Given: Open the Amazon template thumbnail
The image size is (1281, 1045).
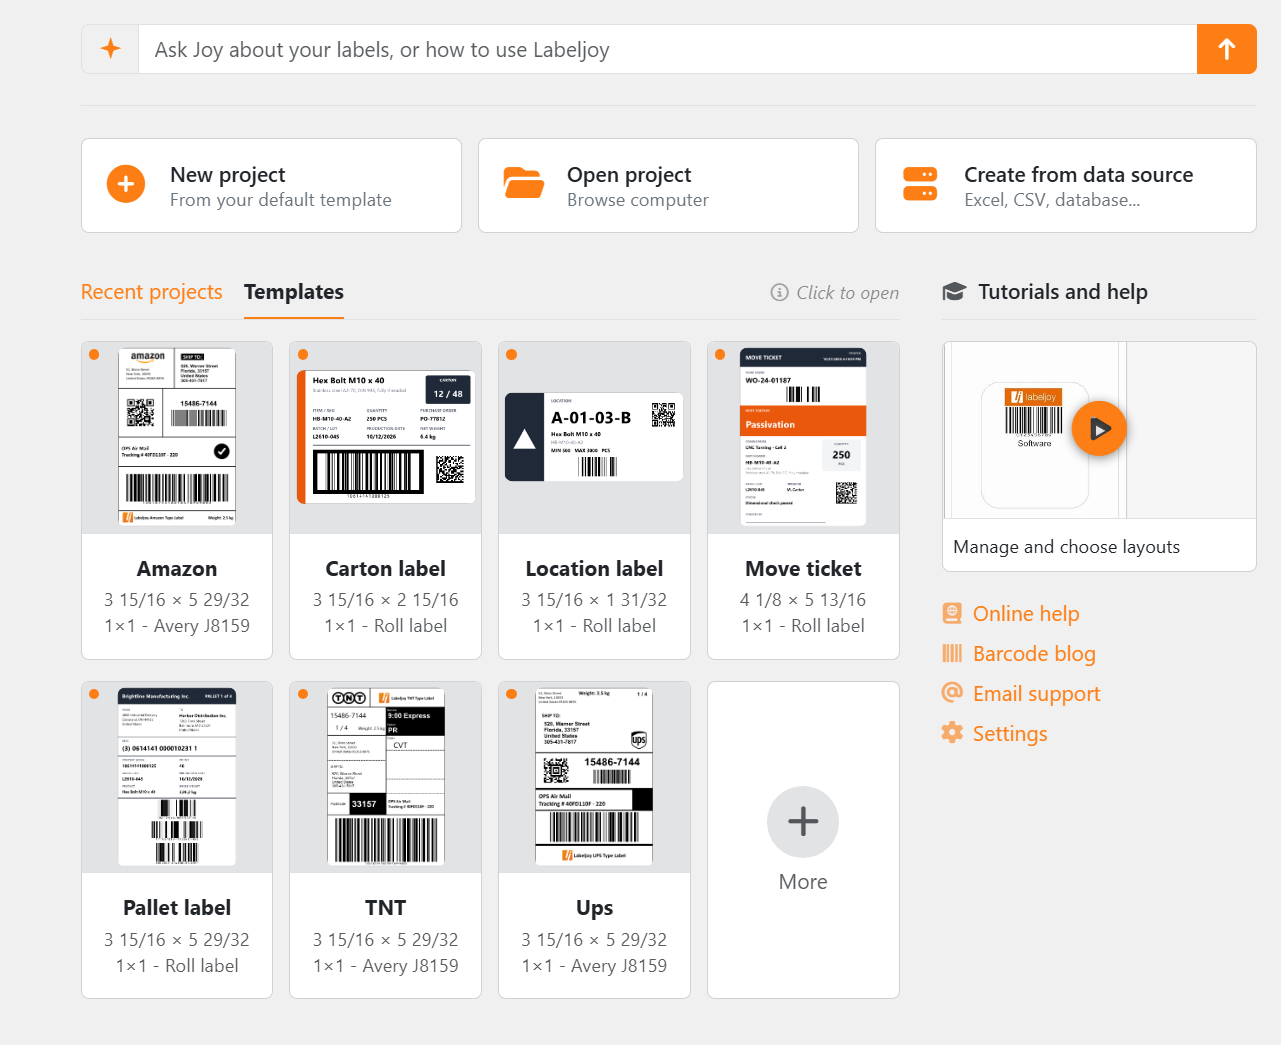Looking at the screenshot, I should [177, 438].
